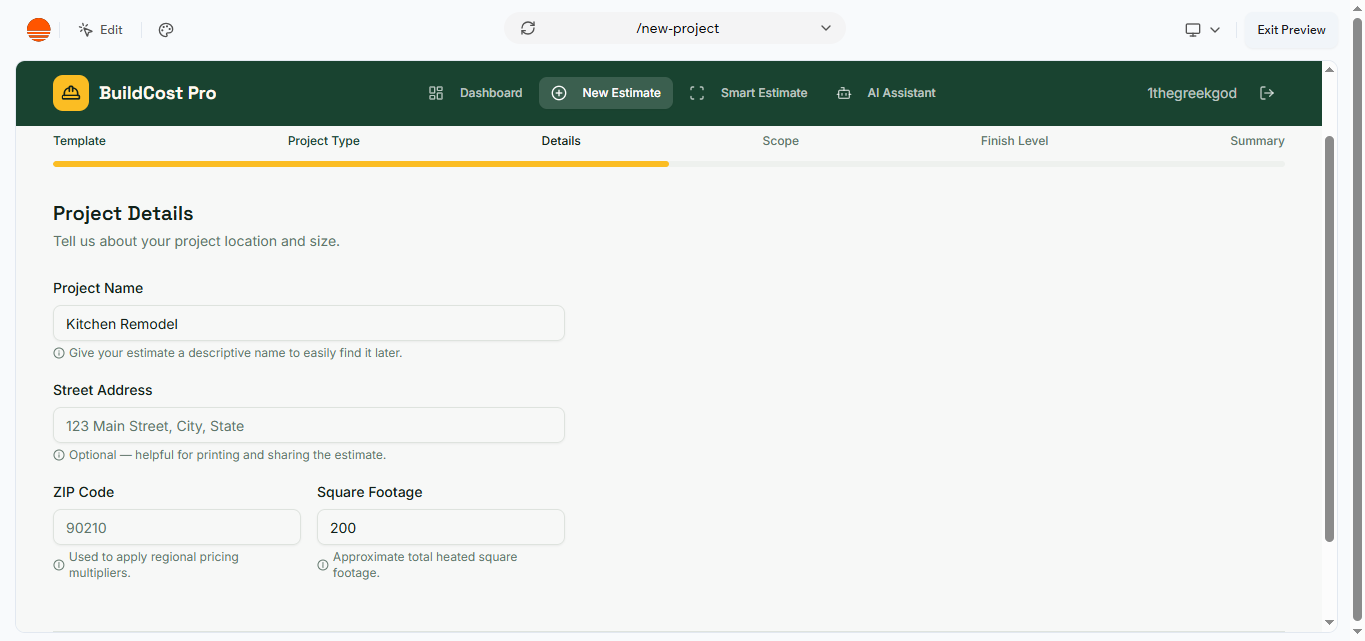This screenshot has height=641, width=1365.
Task: Click the BuildCost Pro hard hat logo
Action: click(71, 93)
